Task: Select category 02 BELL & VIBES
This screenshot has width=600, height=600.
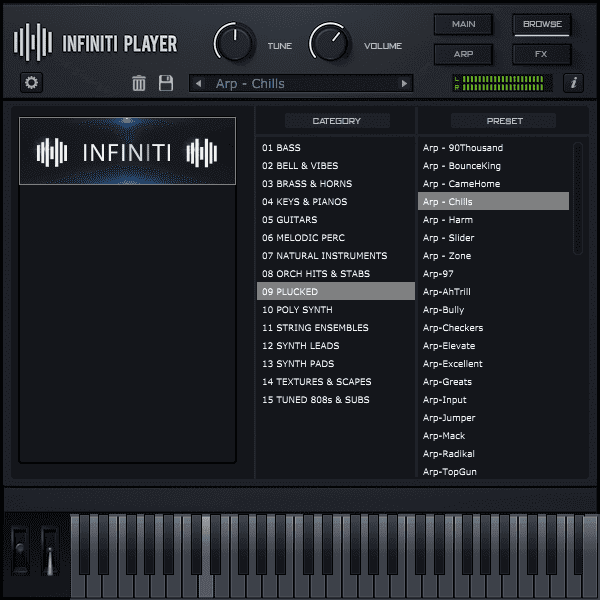Action: 336,166
